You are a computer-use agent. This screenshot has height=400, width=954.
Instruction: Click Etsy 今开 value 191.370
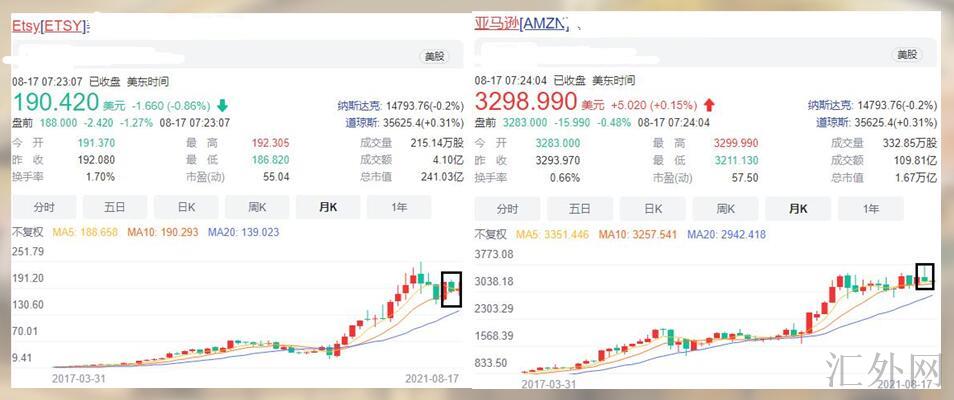click(x=96, y=143)
